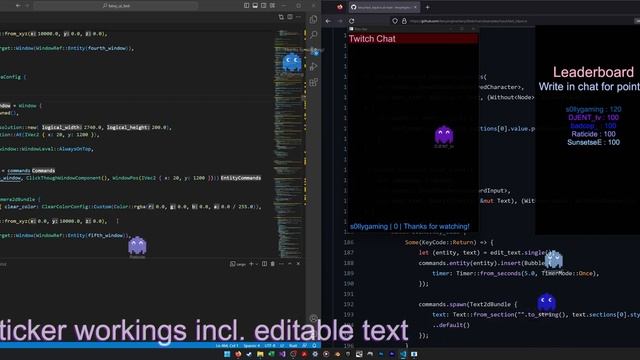Open the Firefox View pinned icon

340,7
